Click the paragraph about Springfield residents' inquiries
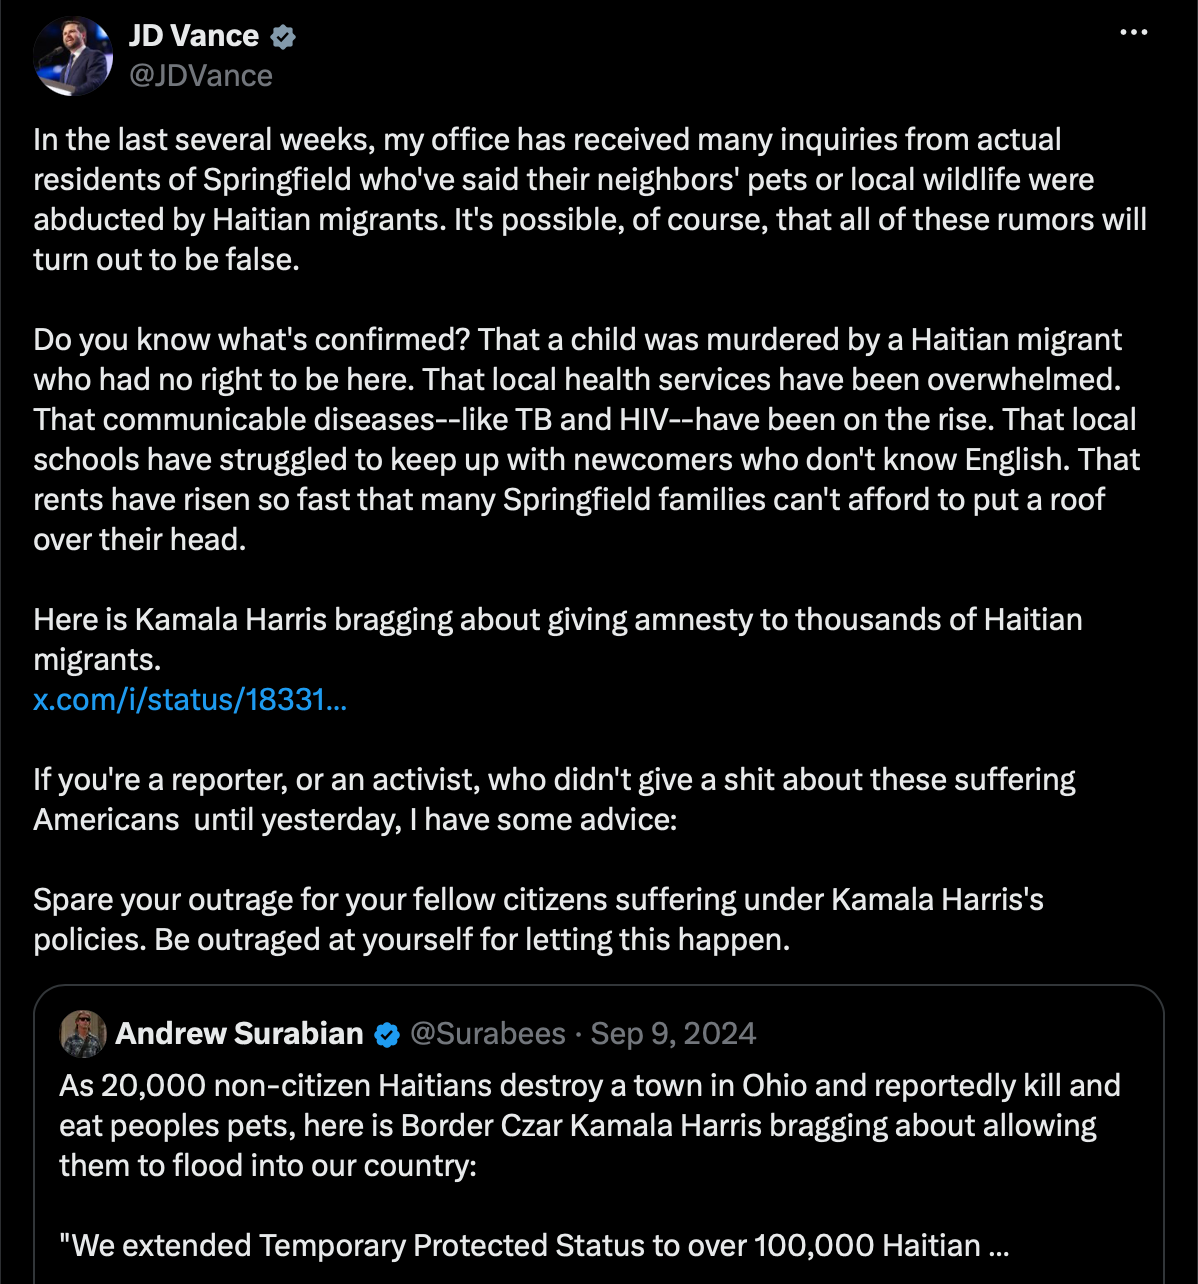The height and width of the screenshot is (1284, 1198). coord(590,199)
